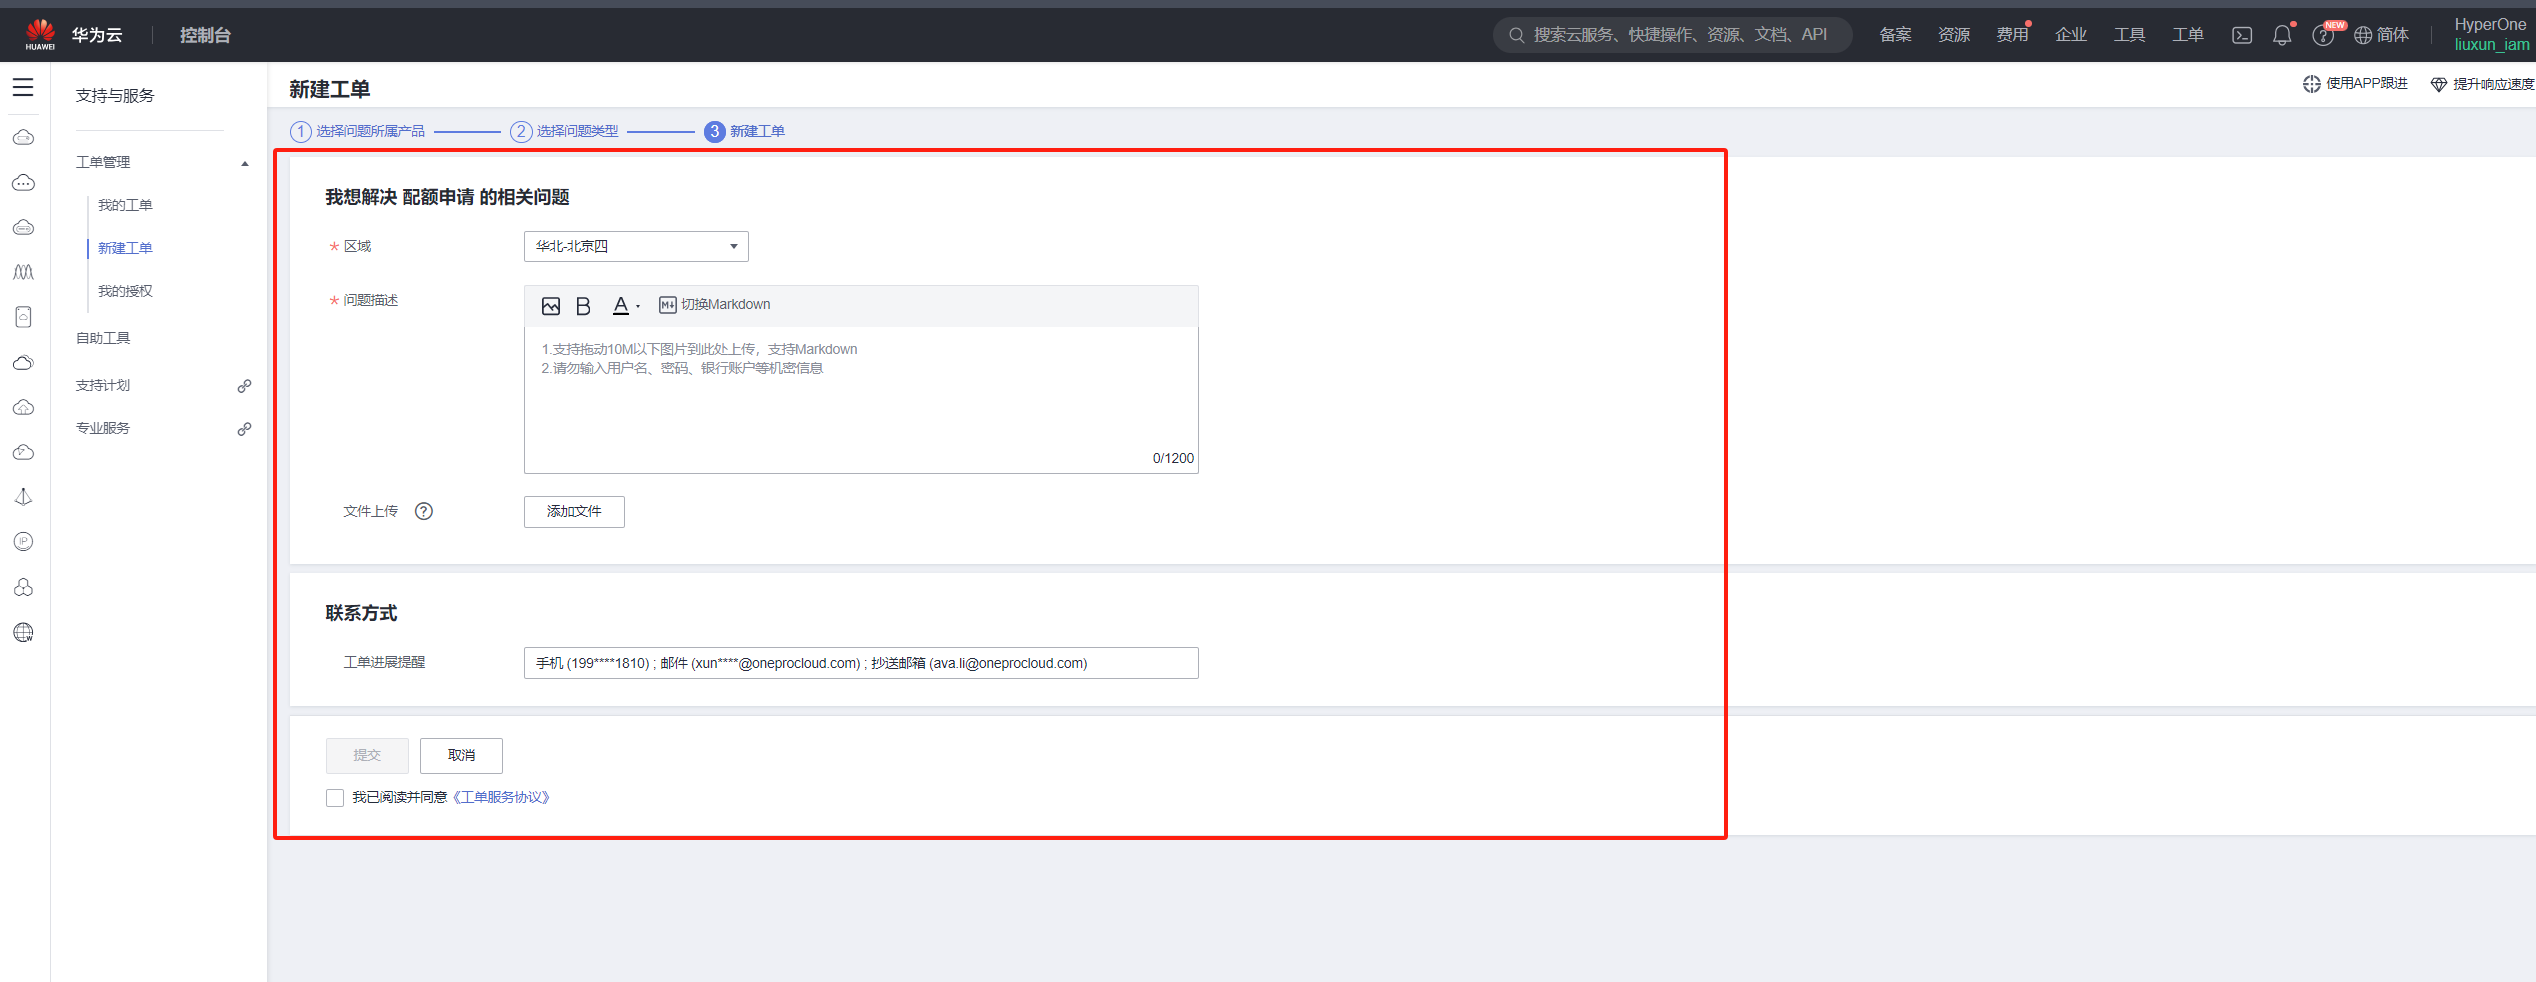The image size is (2536, 982).
Task: Switch language via the 简体 globe
Action: (x=2381, y=35)
